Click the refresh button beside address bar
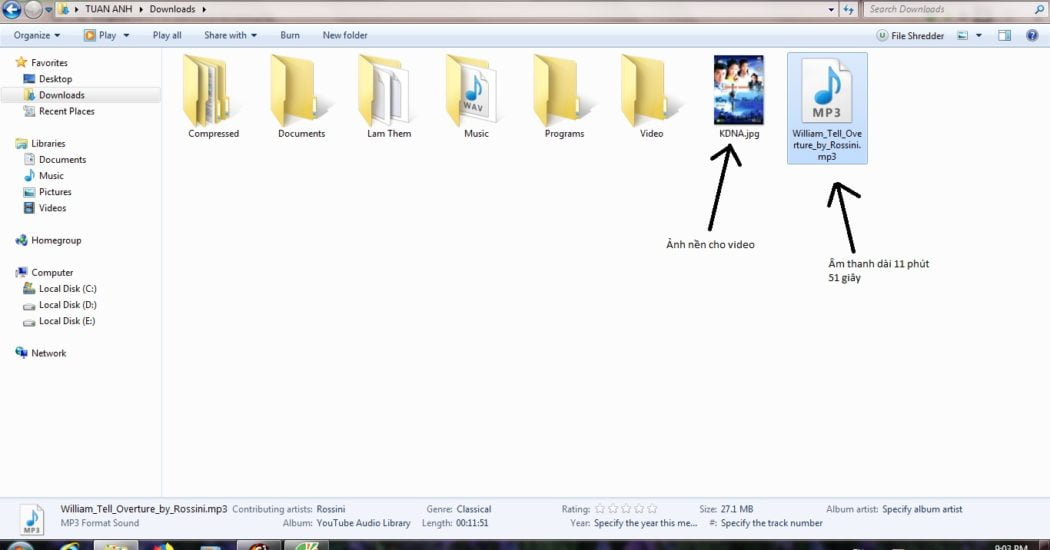Screen dimensions: 1050x550 point(848,9)
